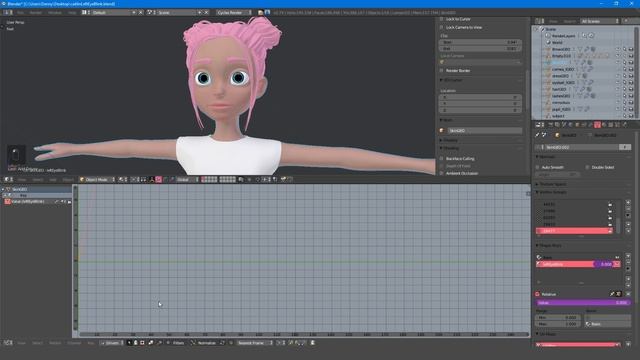The height and width of the screenshot is (360, 640).
Task: Open the Help menu in top bar
Action: click(x=72, y=13)
